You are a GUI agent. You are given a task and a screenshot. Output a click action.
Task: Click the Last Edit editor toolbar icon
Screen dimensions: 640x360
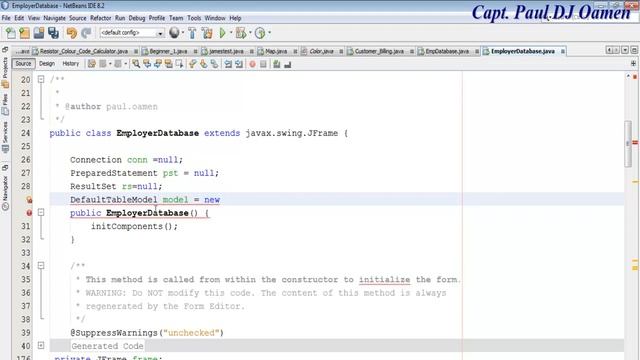[91, 64]
